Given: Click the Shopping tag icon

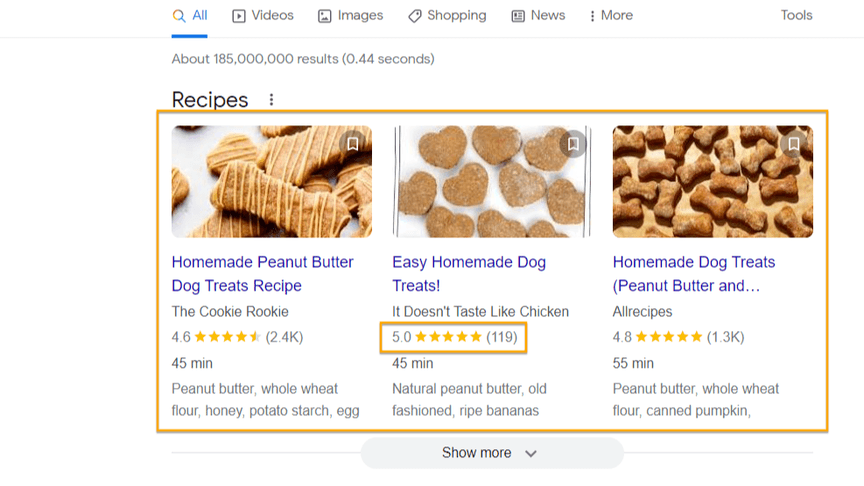Looking at the screenshot, I should click(414, 16).
